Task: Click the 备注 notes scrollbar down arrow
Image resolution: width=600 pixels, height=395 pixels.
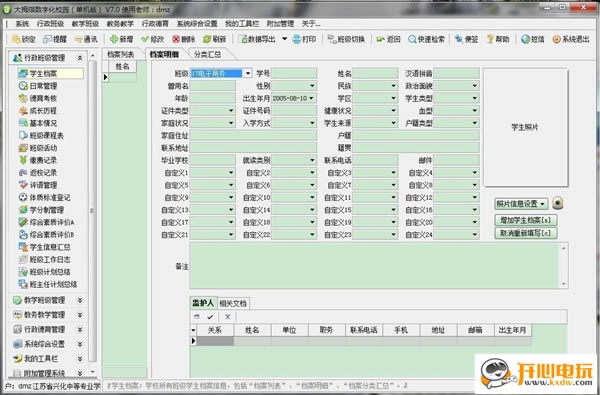Action: [564, 284]
